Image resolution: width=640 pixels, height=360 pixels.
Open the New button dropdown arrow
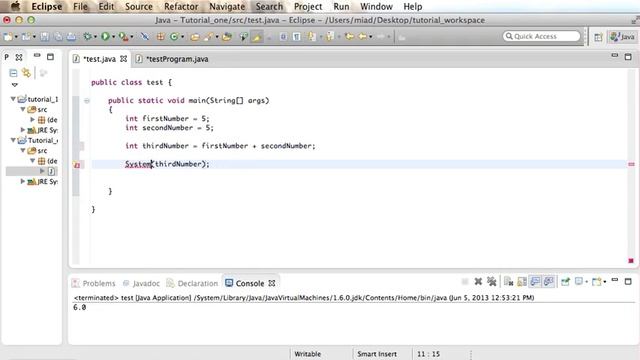pos(16,37)
